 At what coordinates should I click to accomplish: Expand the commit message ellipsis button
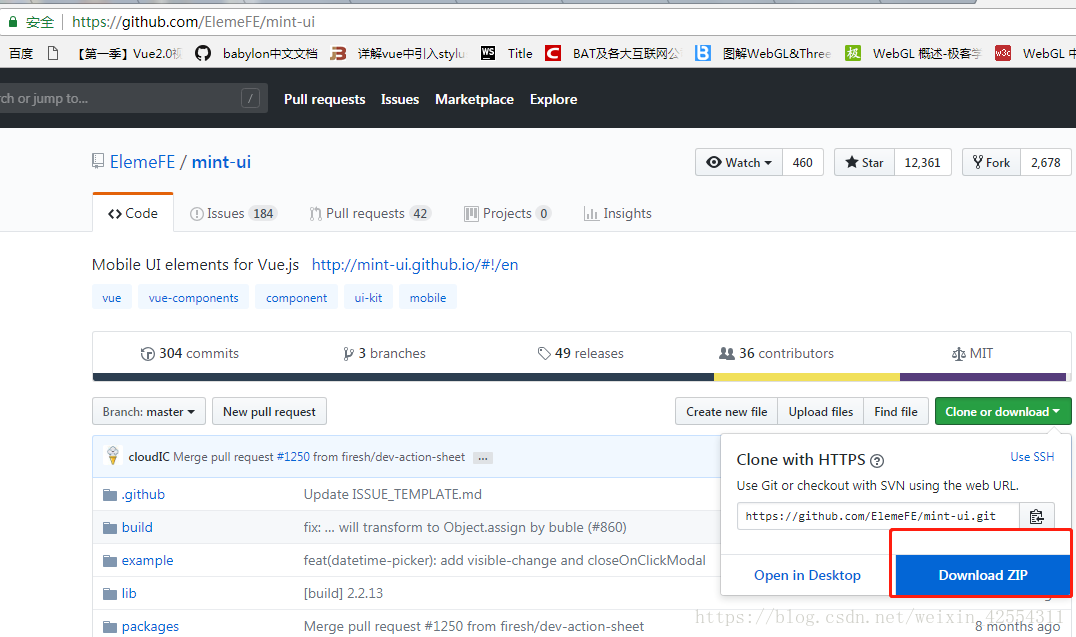click(483, 458)
